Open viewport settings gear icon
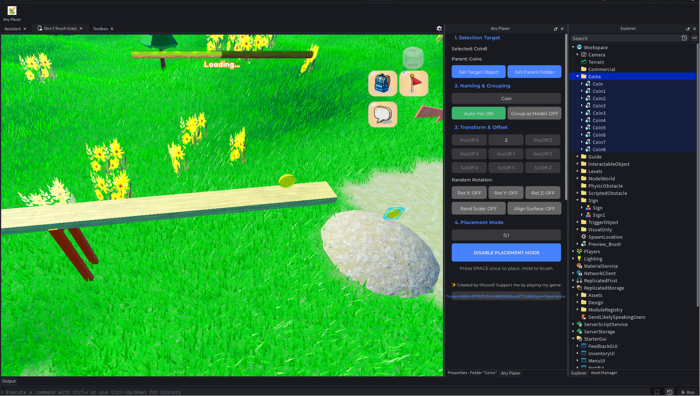700x396 pixels. (x=439, y=28)
